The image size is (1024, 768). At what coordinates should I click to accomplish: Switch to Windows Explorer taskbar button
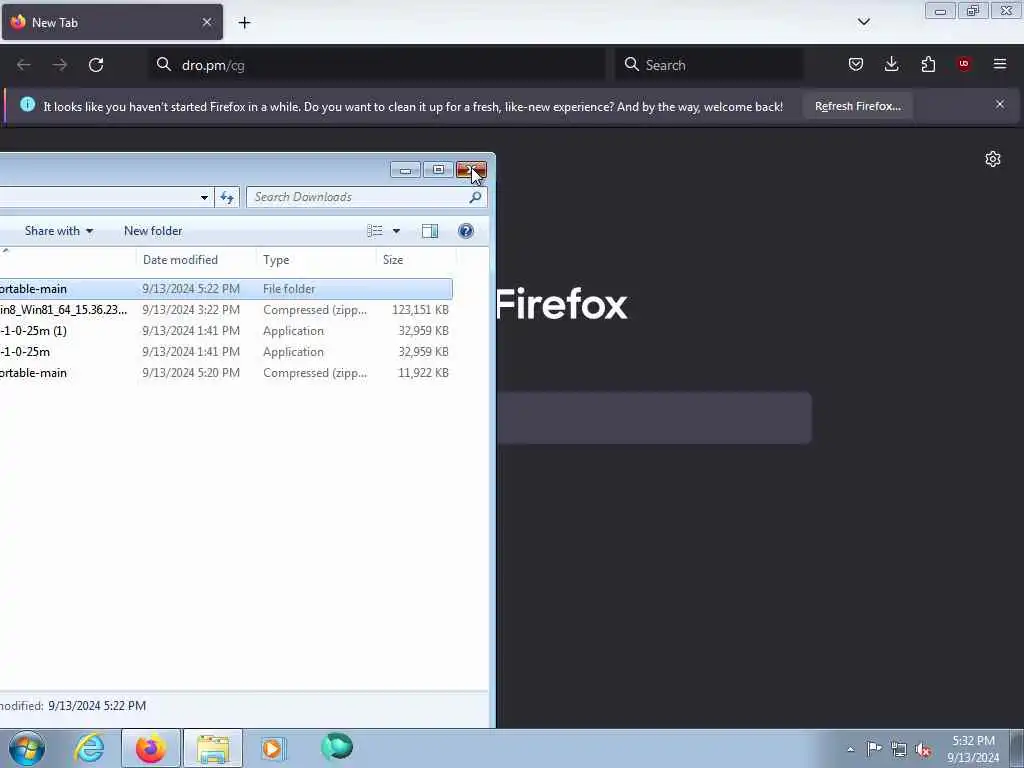tap(213, 748)
